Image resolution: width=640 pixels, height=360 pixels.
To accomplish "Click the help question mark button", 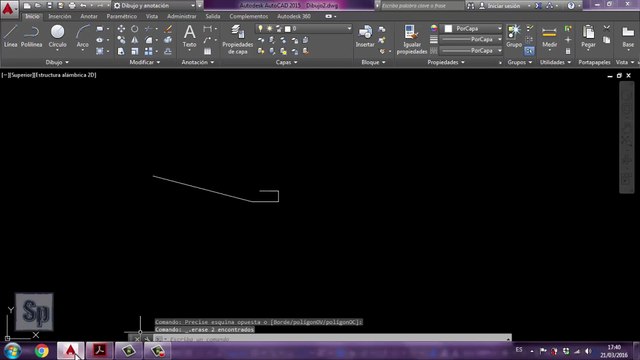I will point(571,6).
